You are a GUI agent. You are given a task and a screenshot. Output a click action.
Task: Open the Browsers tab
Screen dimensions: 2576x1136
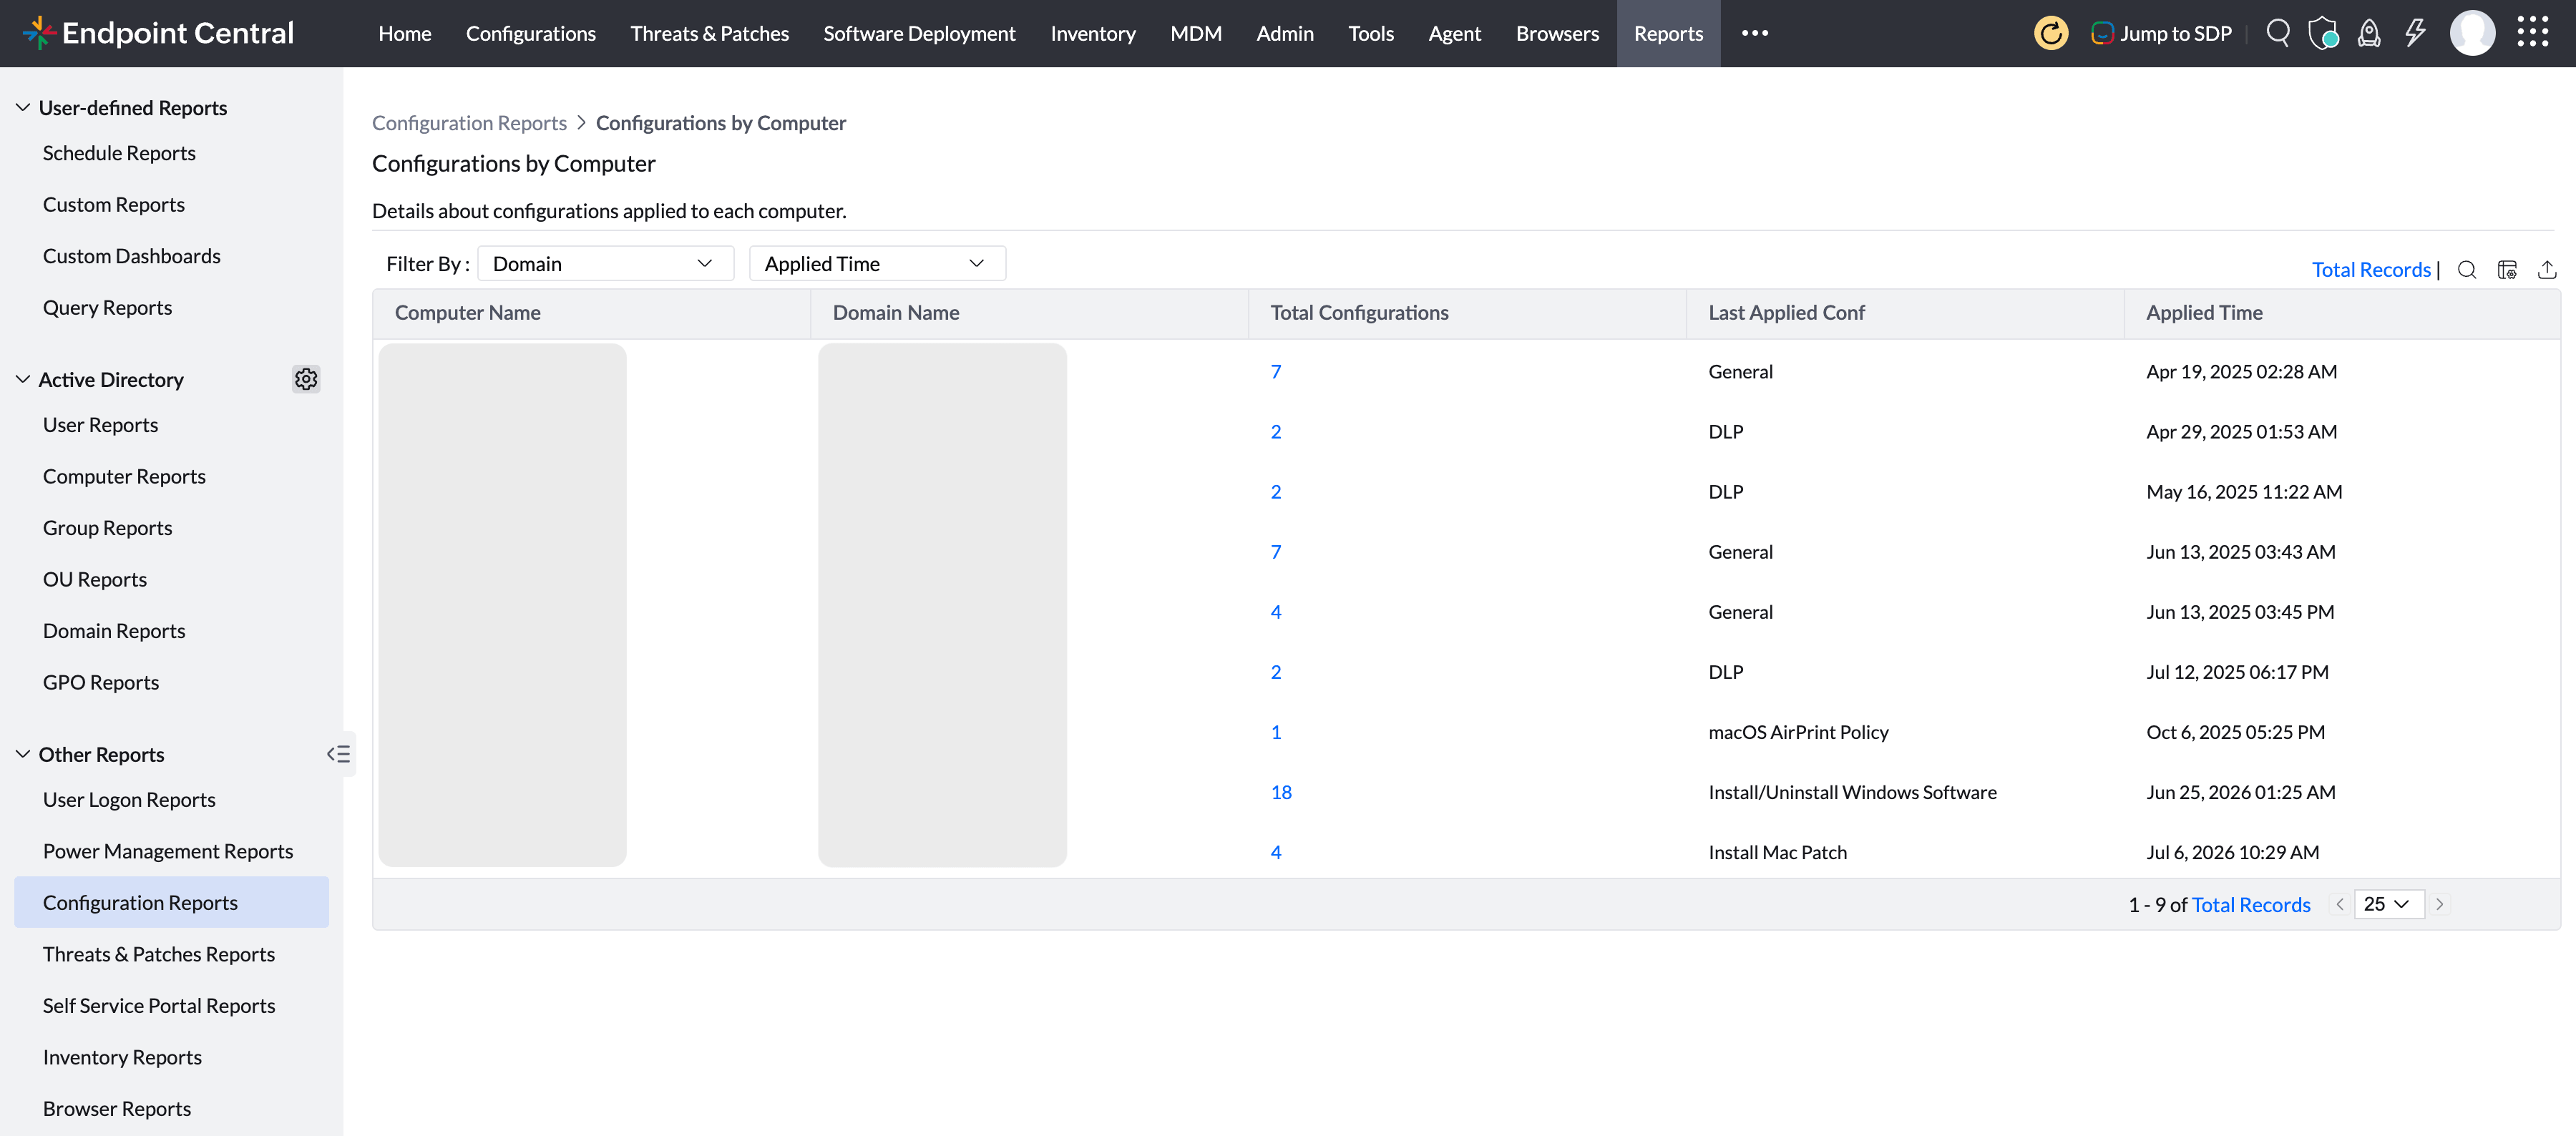1557,33
